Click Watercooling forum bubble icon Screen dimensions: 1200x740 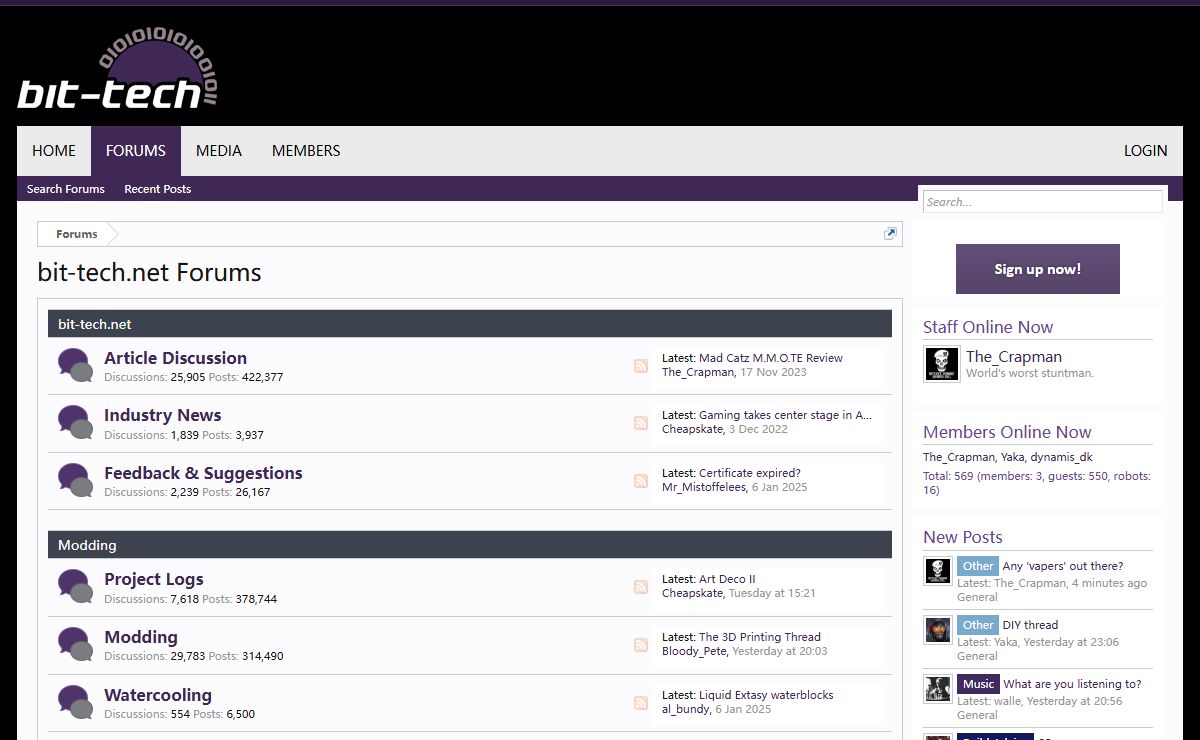(75, 703)
